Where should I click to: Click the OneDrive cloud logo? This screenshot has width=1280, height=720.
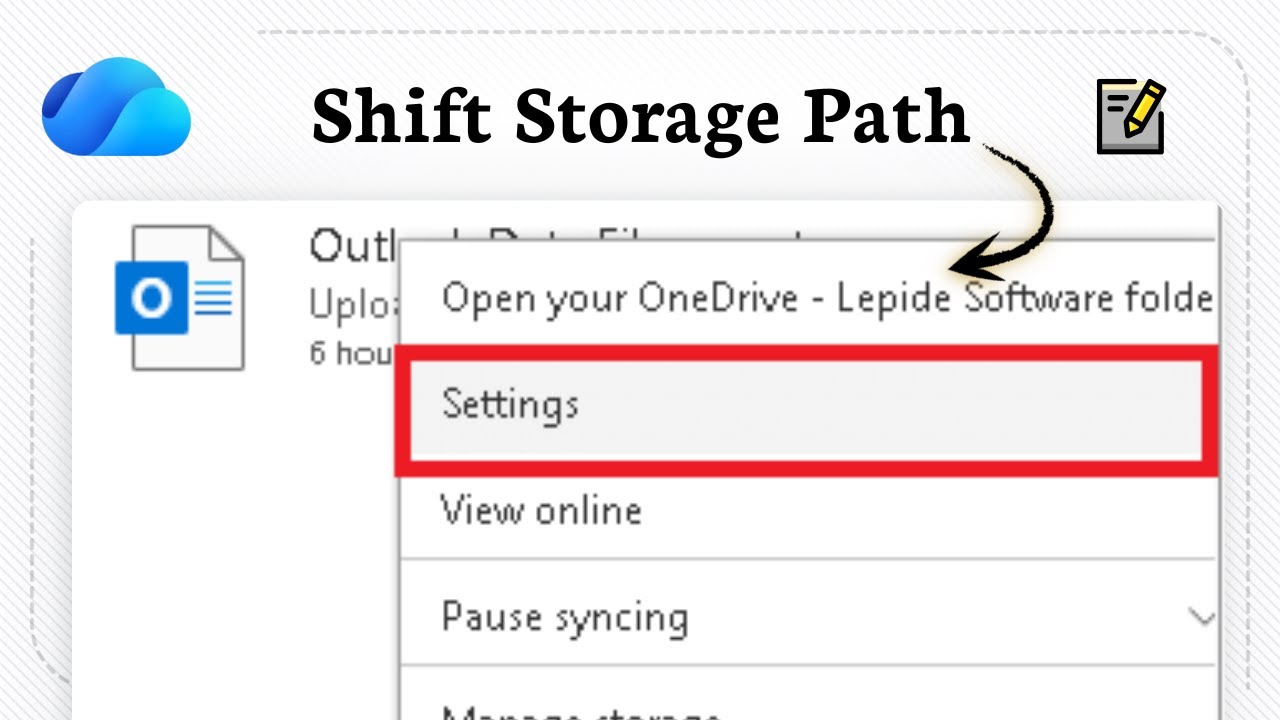pyautogui.click(x=116, y=107)
